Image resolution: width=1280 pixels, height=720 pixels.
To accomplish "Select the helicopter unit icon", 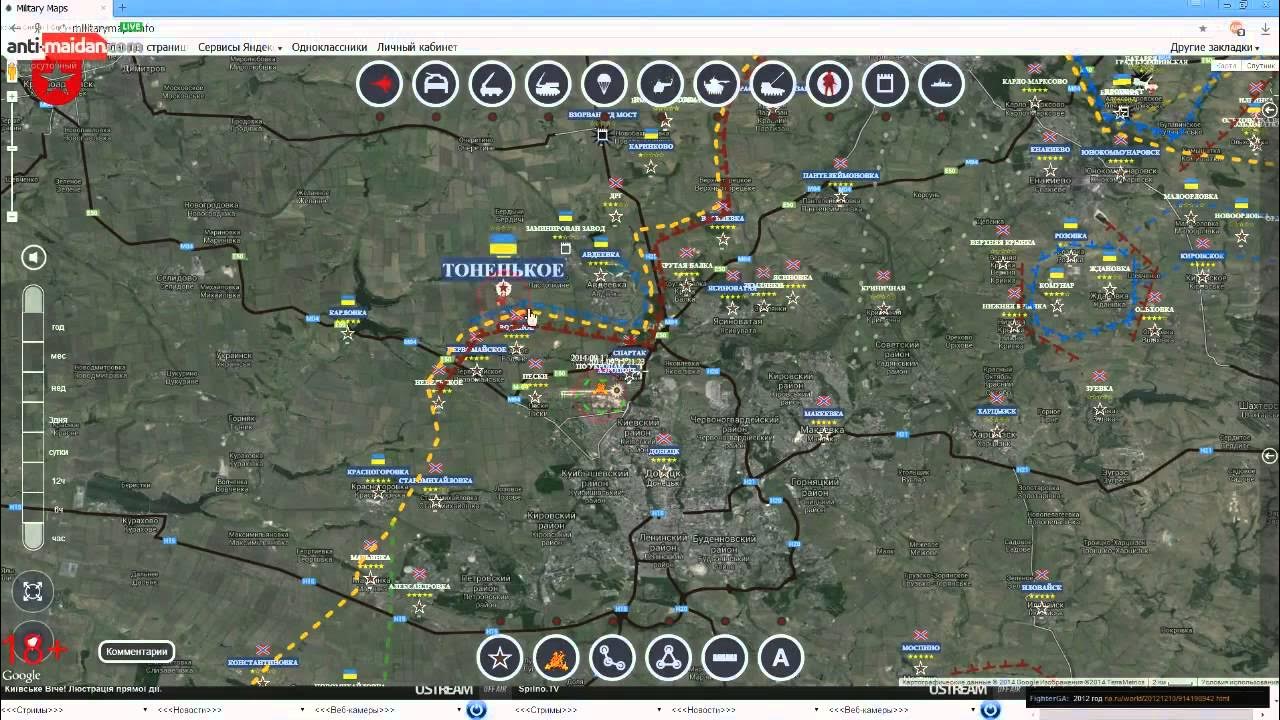I will tap(659, 85).
